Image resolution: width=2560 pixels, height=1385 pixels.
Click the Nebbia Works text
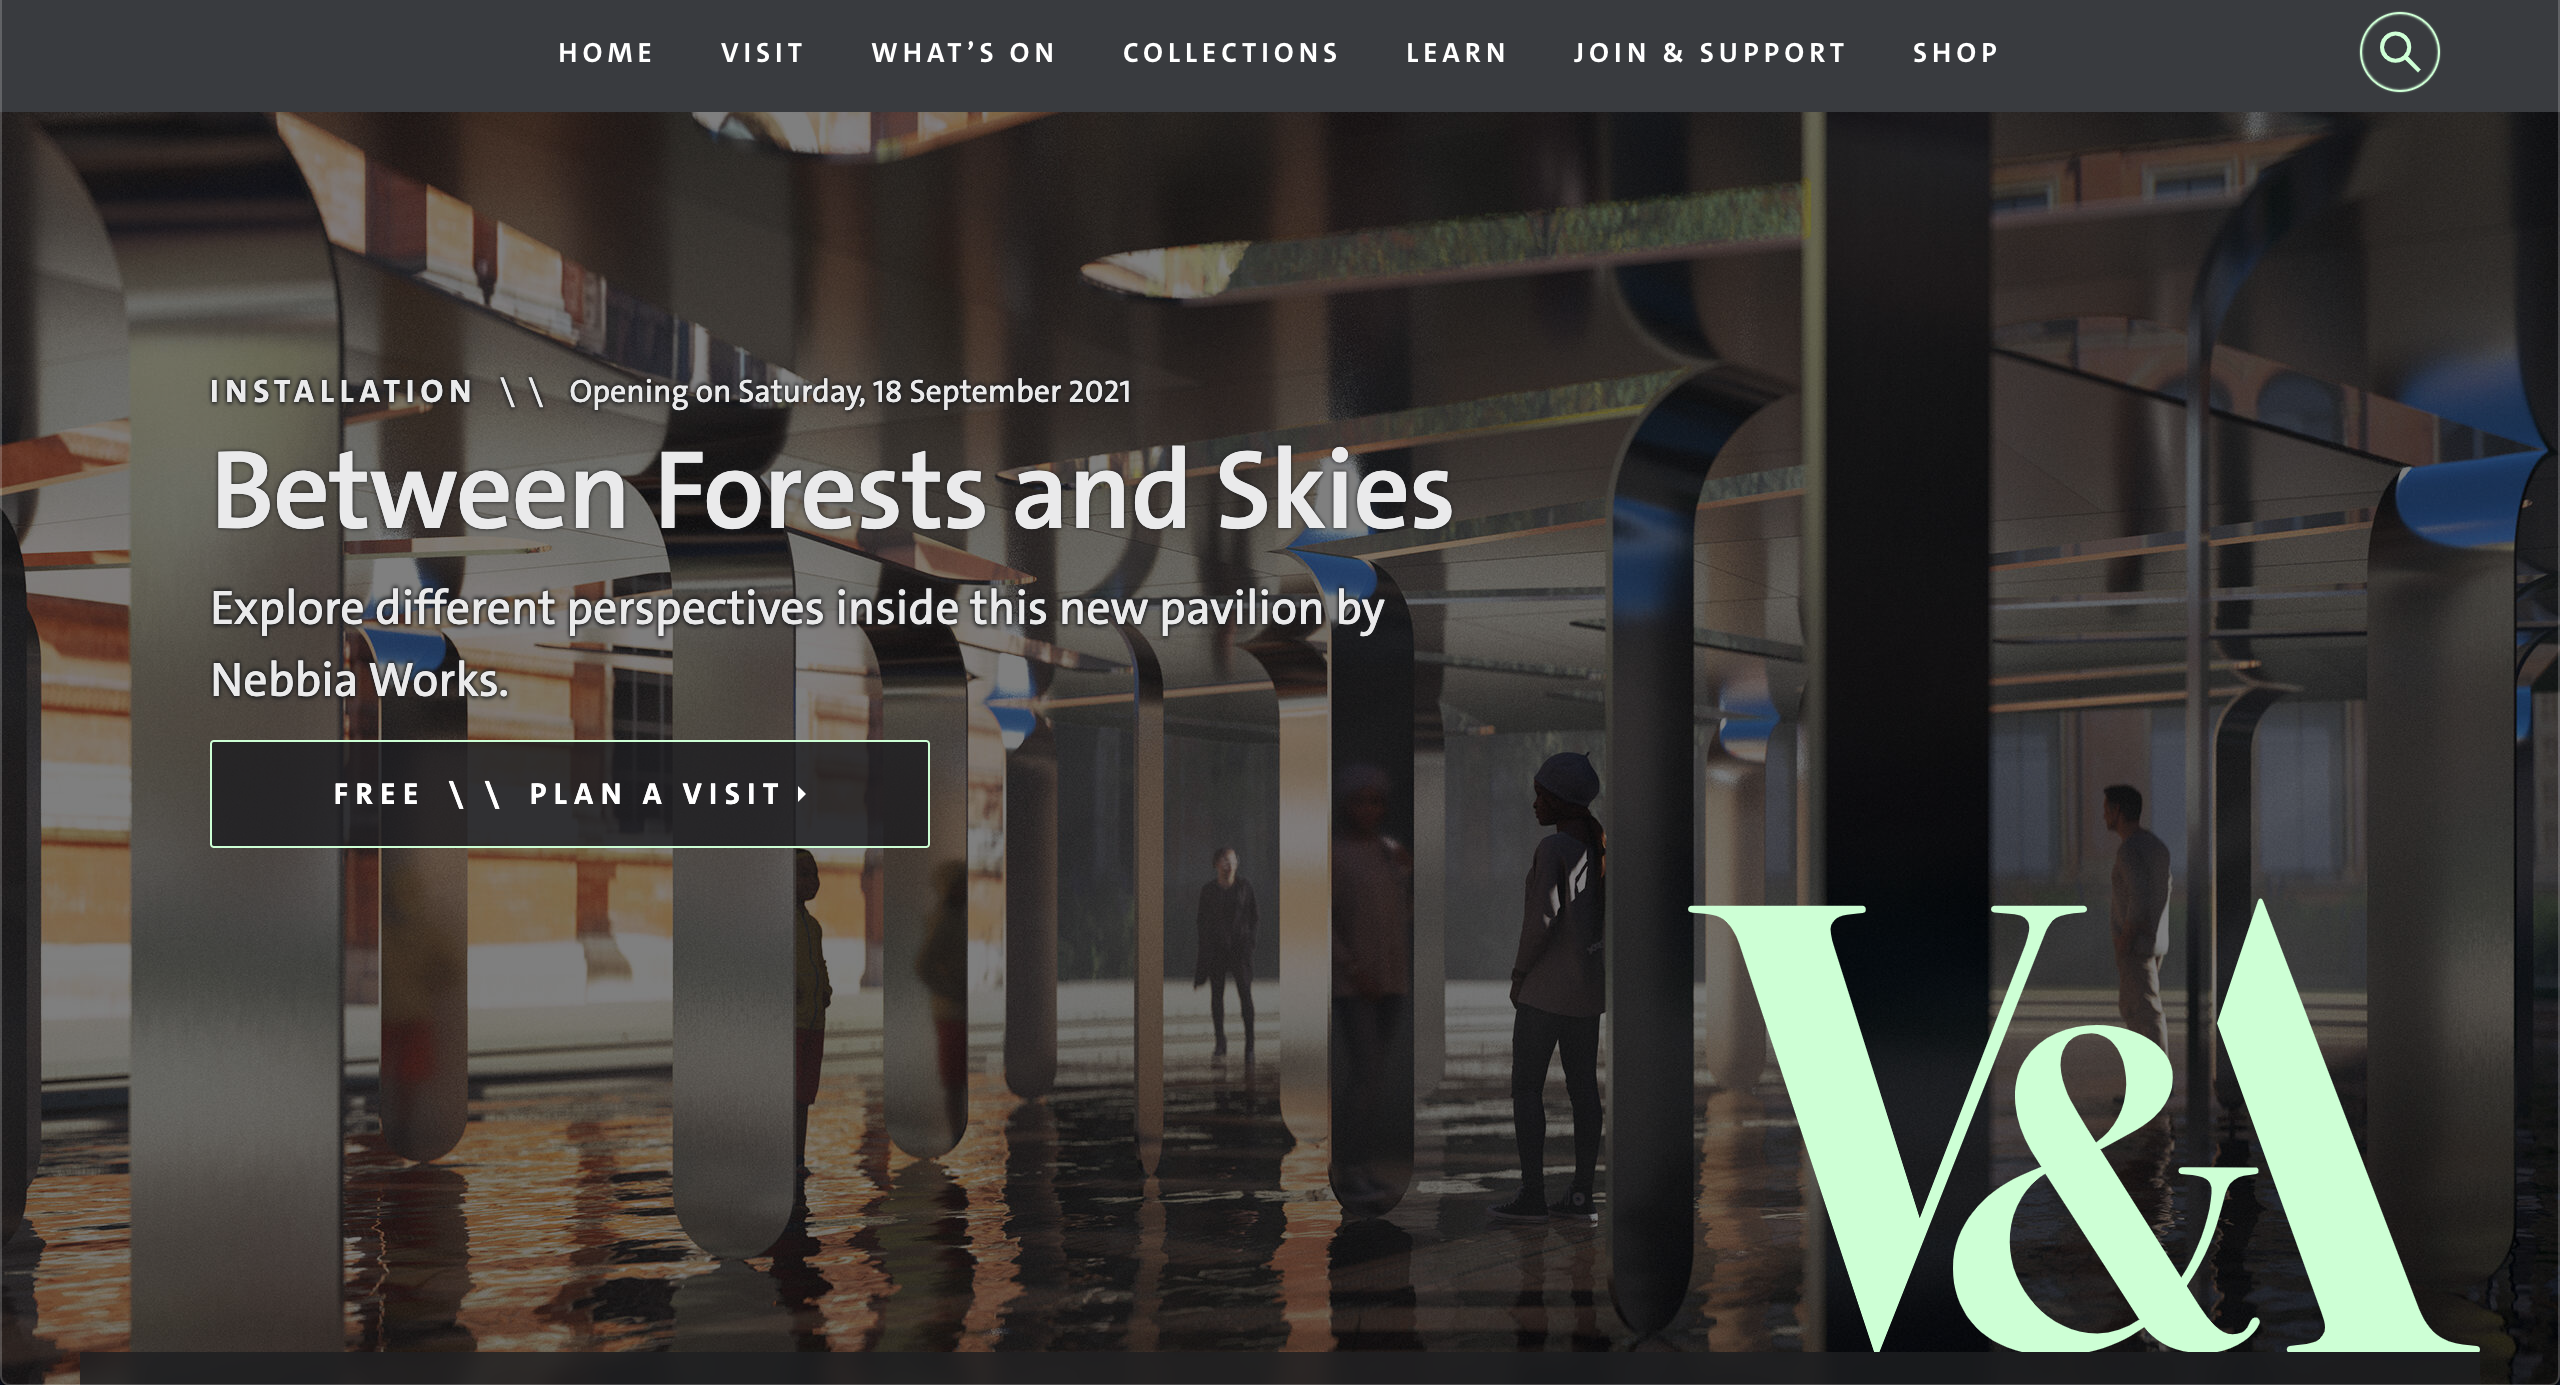click(360, 680)
